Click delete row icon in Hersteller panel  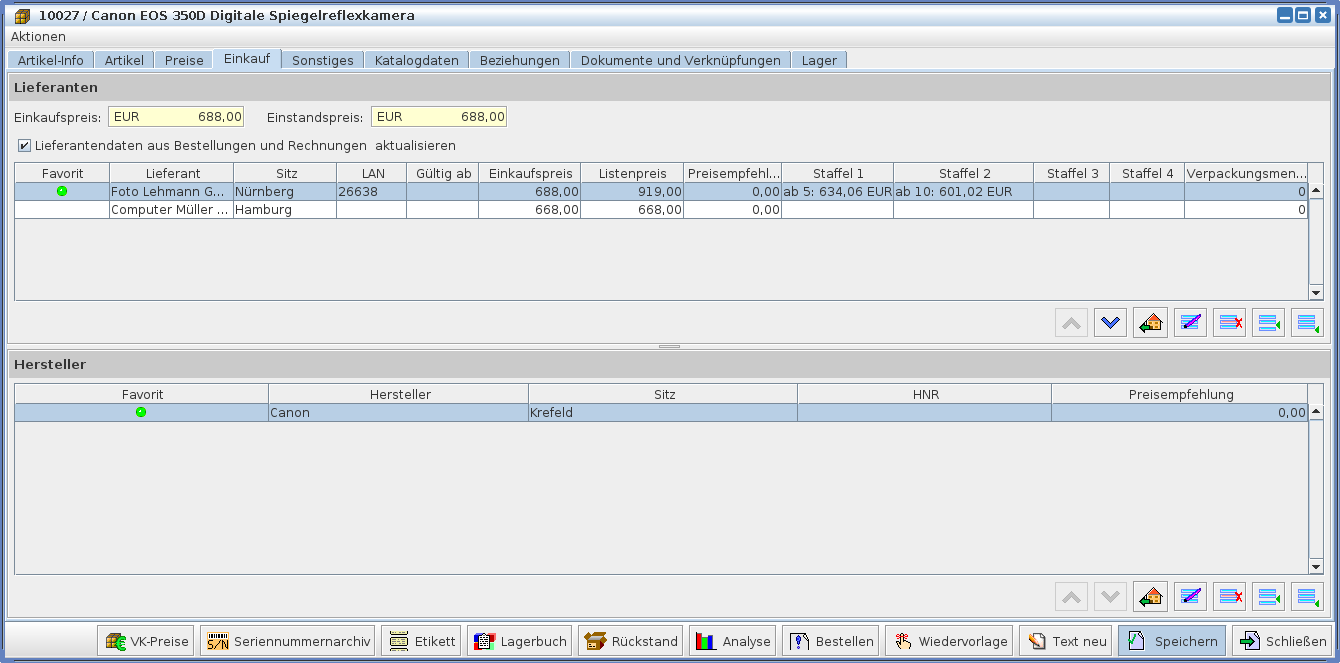pyautogui.click(x=1229, y=597)
